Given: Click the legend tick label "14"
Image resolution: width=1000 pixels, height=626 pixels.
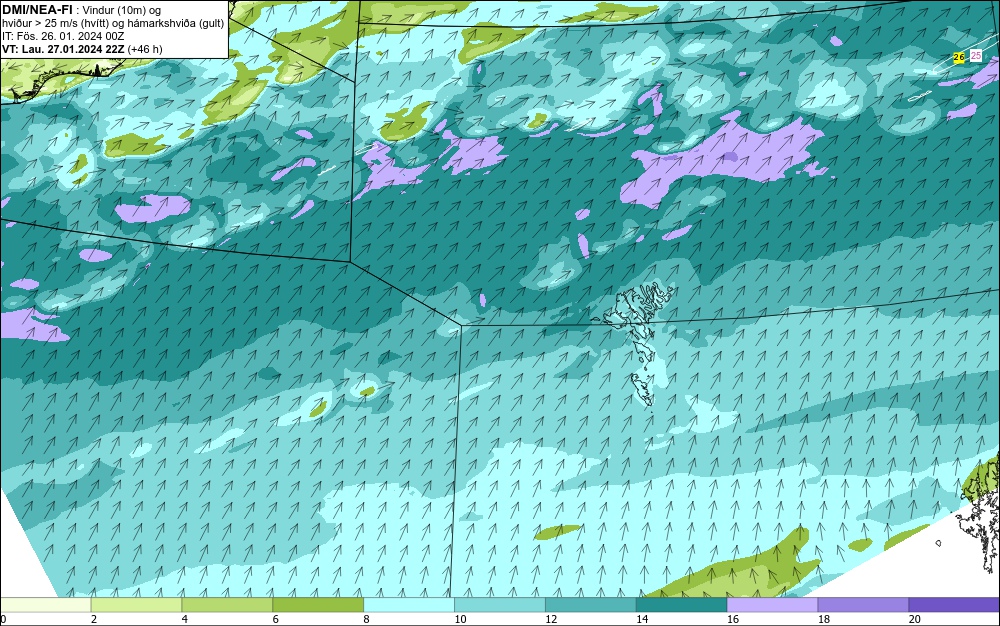Looking at the screenshot, I should tap(642, 619).
